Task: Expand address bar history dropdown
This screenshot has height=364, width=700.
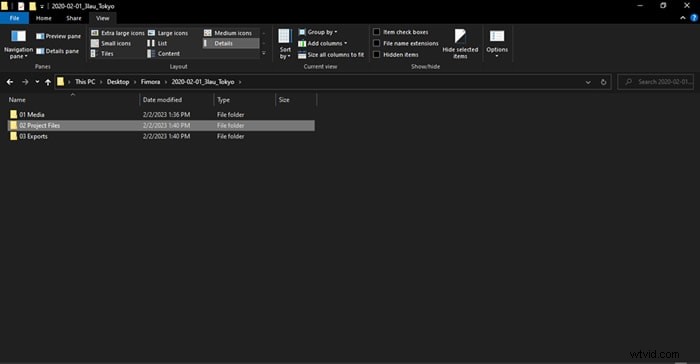Action: tap(588, 82)
